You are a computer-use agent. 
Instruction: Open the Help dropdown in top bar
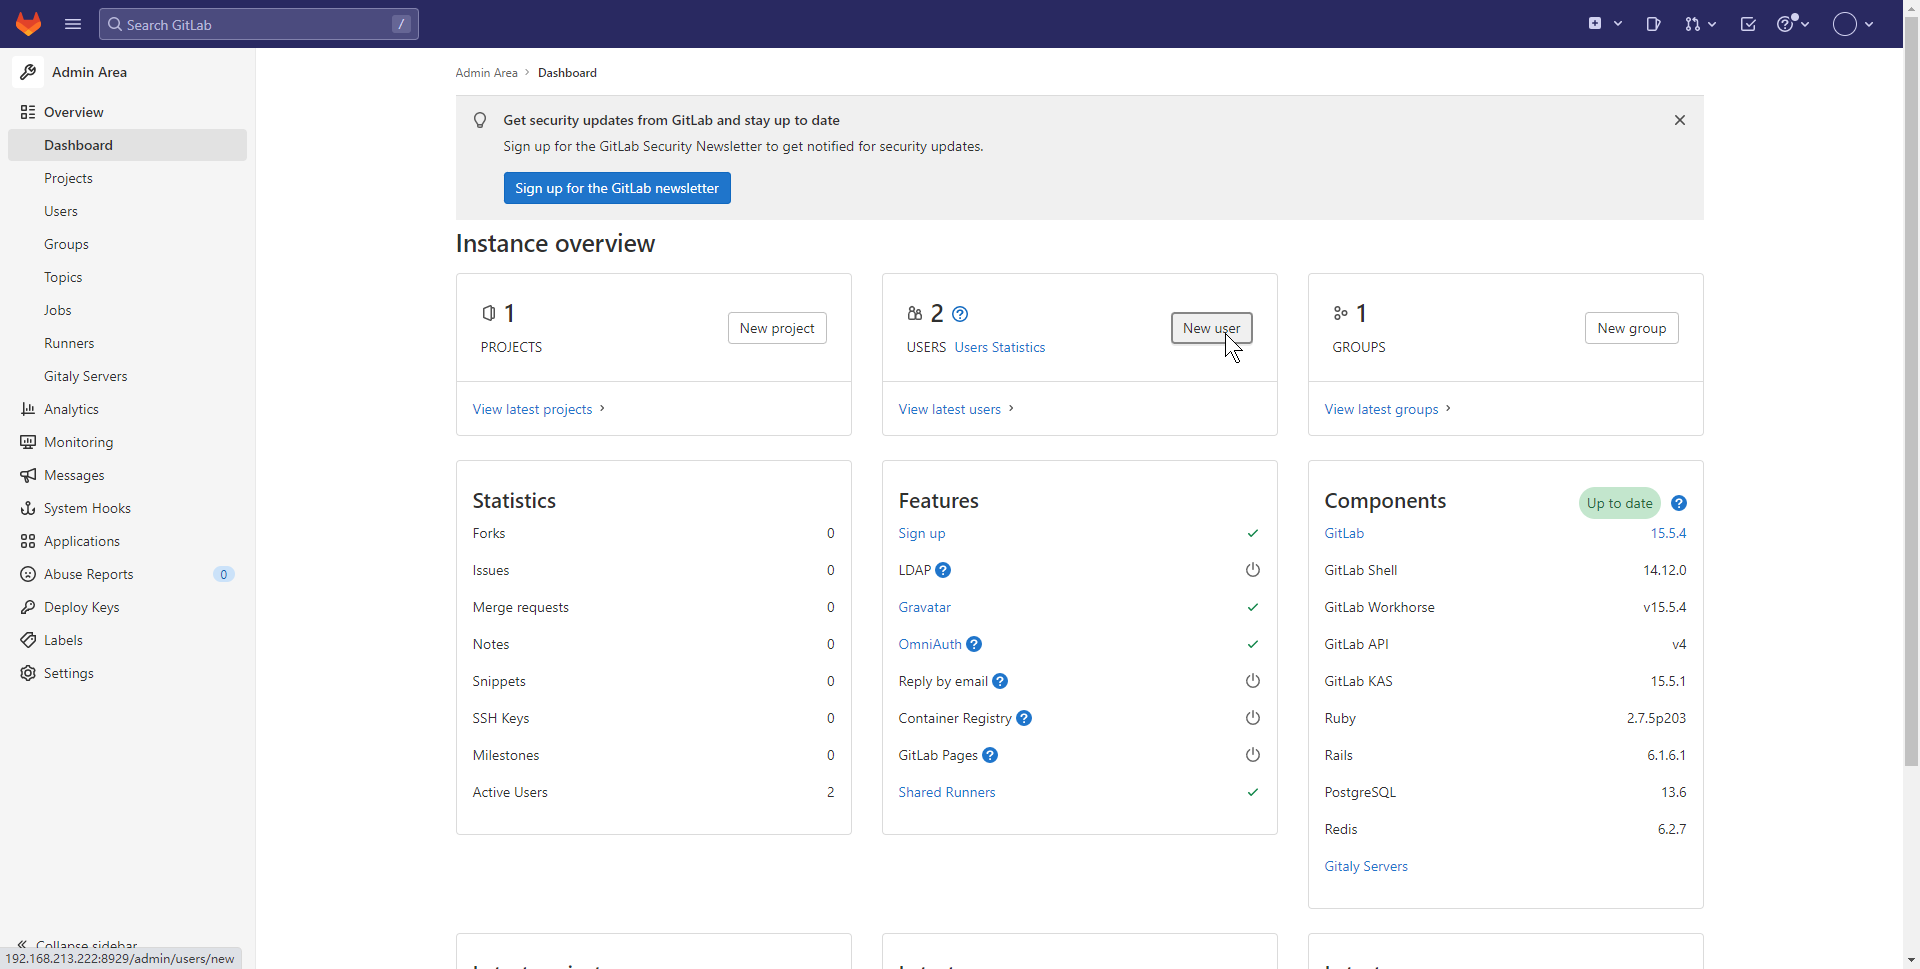click(1792, 24)
